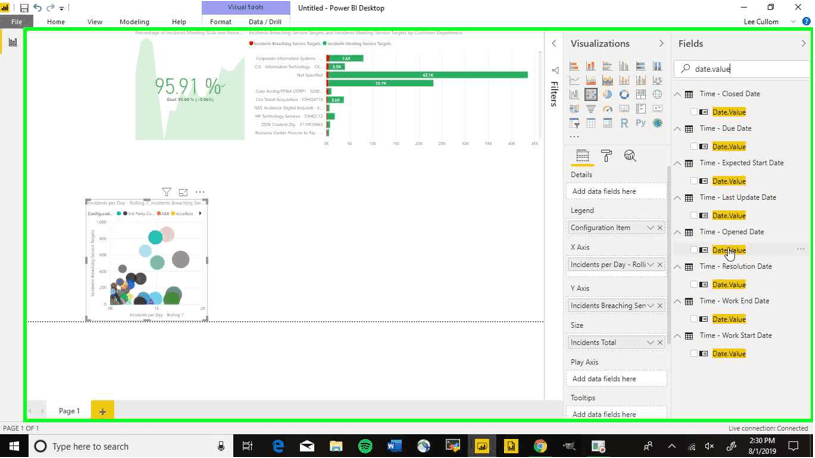815x458 pixels.
Task: Open More options on the scatter chart
Action: click(200, 192)
